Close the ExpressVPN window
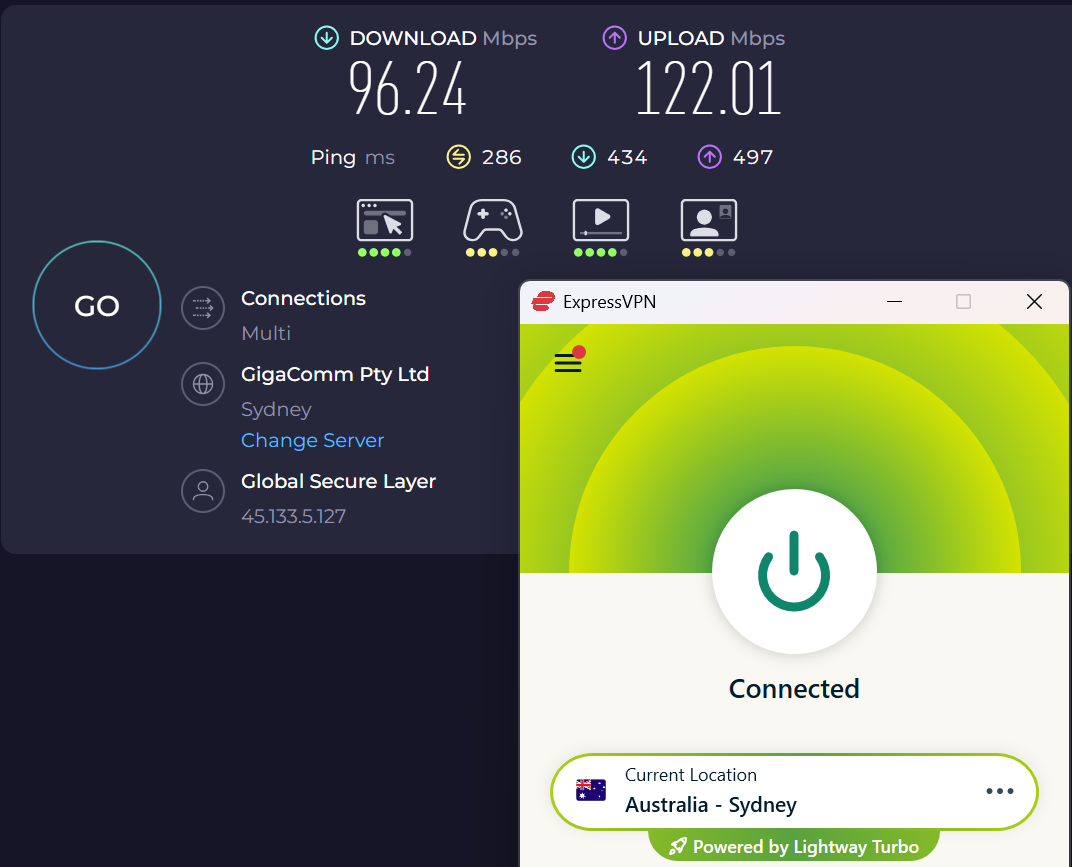This screenshot has height=867, width=1072. [x=1034, y=302]
